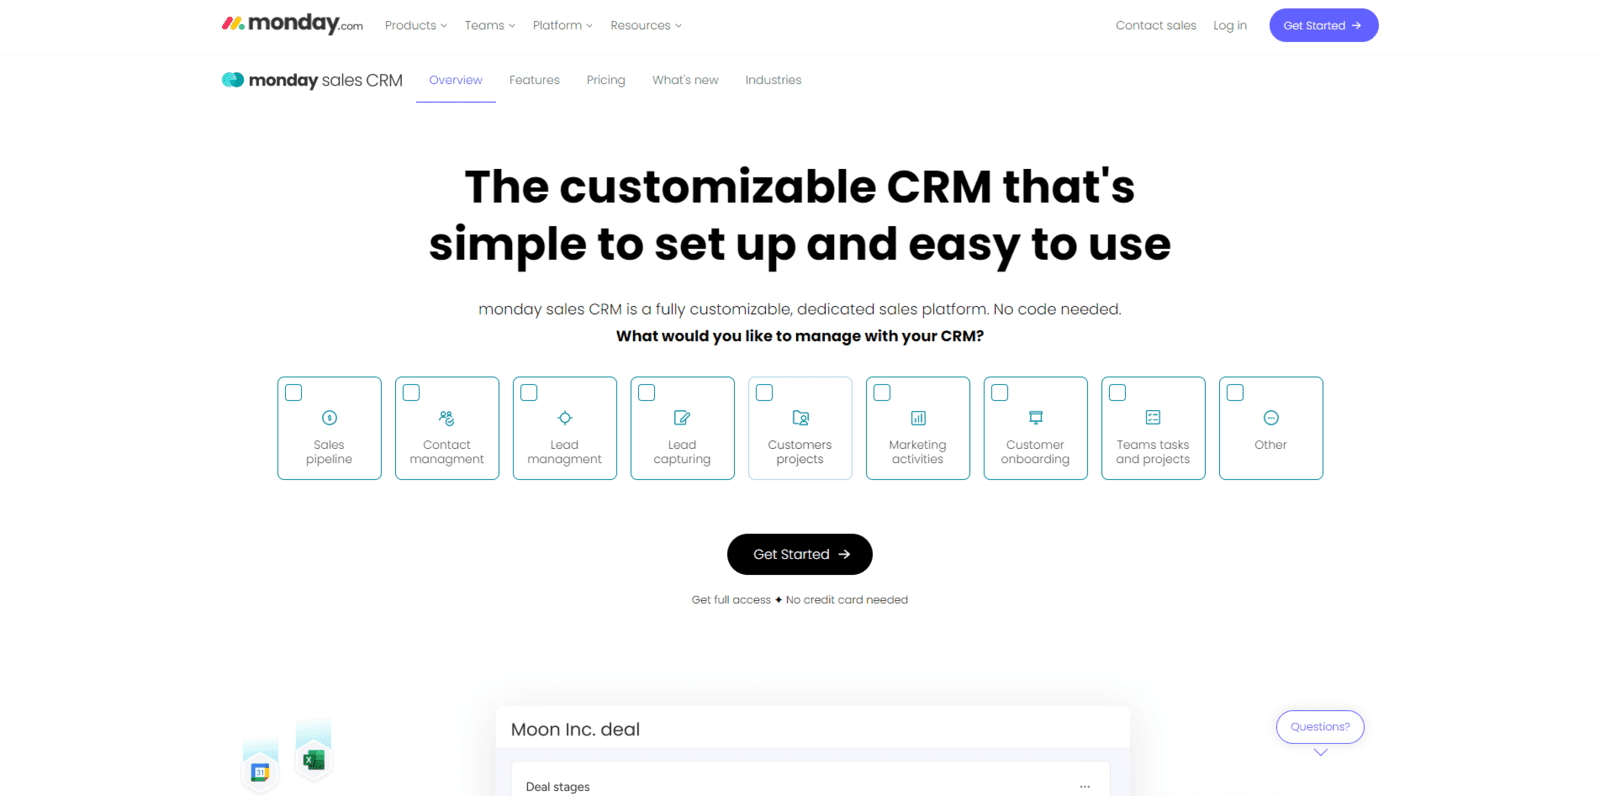The height and width of the screenshot is (796, 1600).
Task: Open the Industries tab
Action: pos(773,80)
